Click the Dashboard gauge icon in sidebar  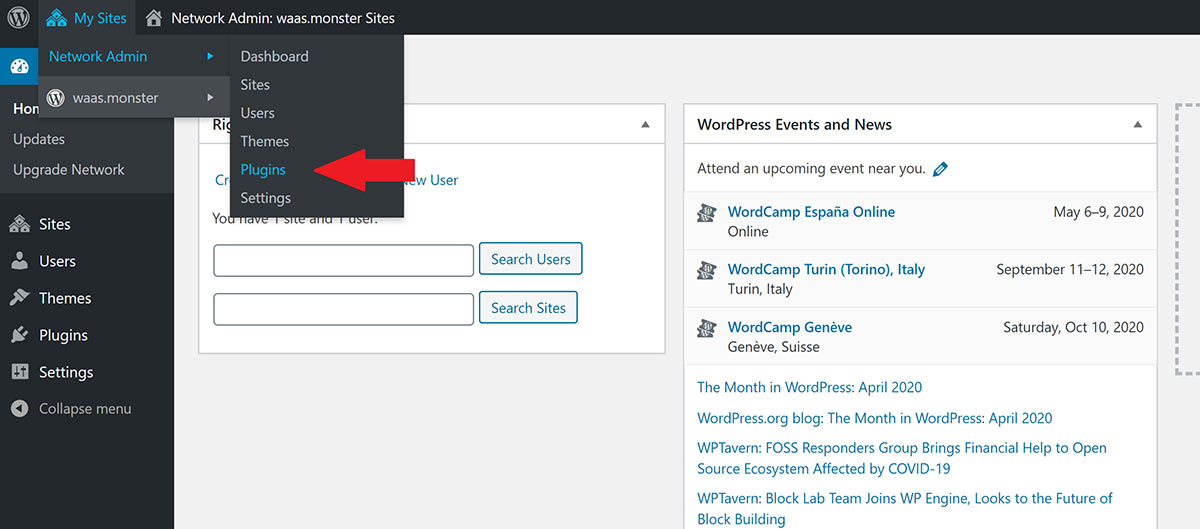click(19, 67)
